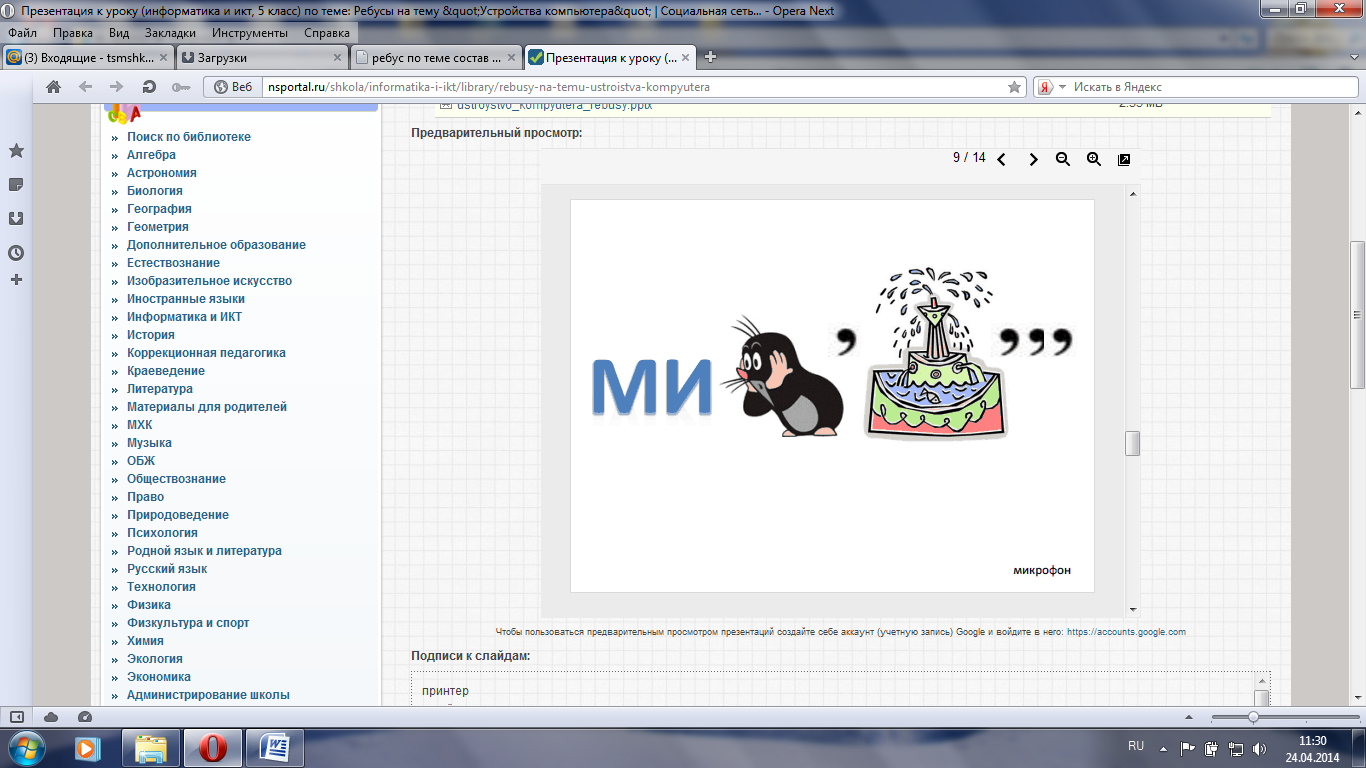This screenshot has height=768, width=1366.
Task: Add a new panel to sidebar
Action: tap(16, 280)
